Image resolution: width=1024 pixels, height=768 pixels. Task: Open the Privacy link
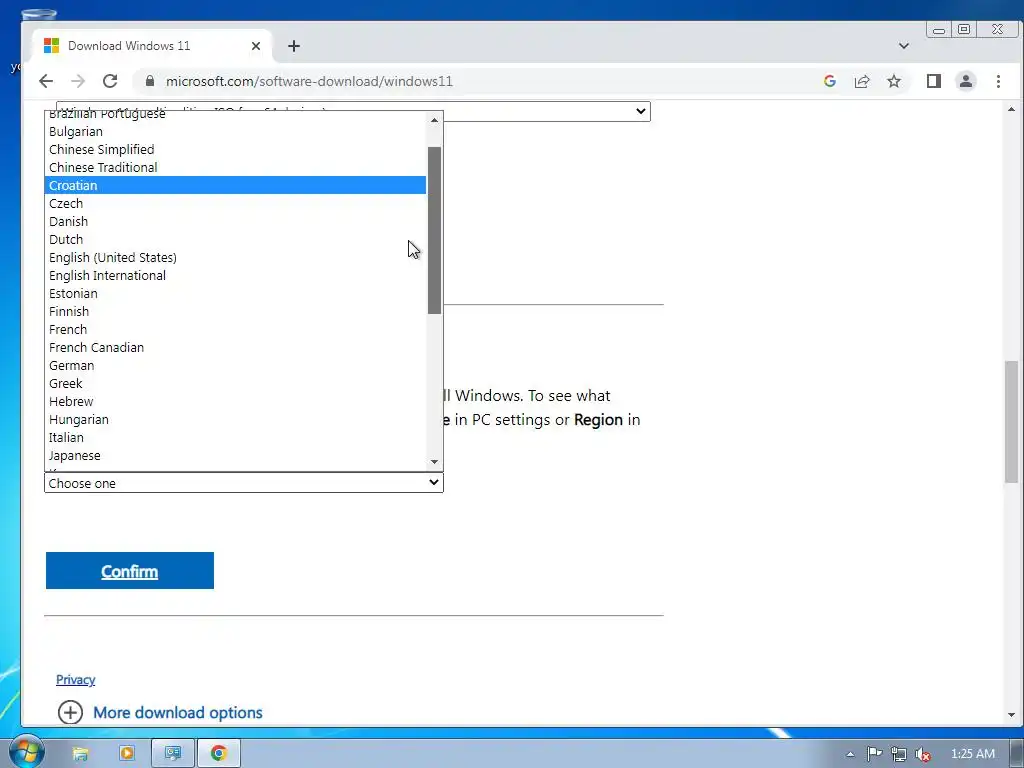(x=76, y=680)
